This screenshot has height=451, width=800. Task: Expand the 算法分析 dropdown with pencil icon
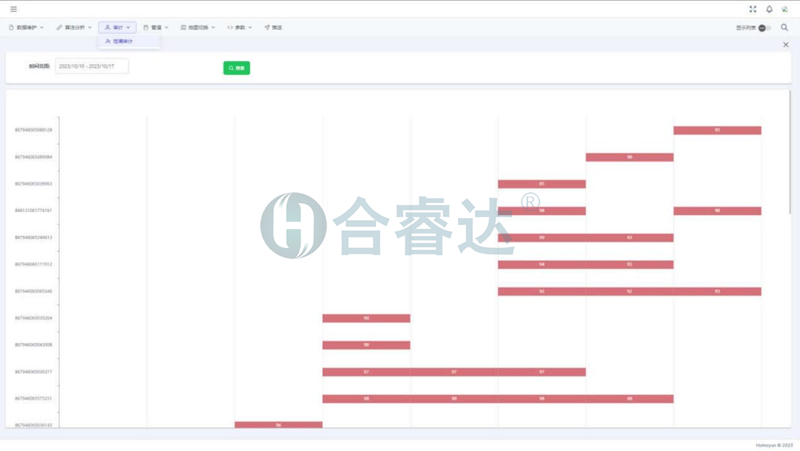point(74,28)
